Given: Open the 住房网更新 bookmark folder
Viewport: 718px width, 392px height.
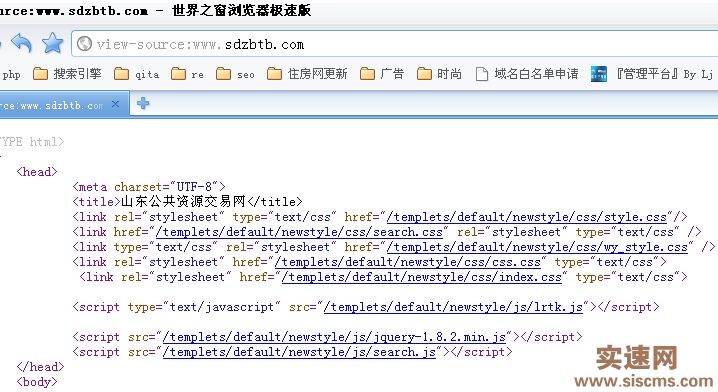Looking at the screenshot, I should (x=307, y=74).
